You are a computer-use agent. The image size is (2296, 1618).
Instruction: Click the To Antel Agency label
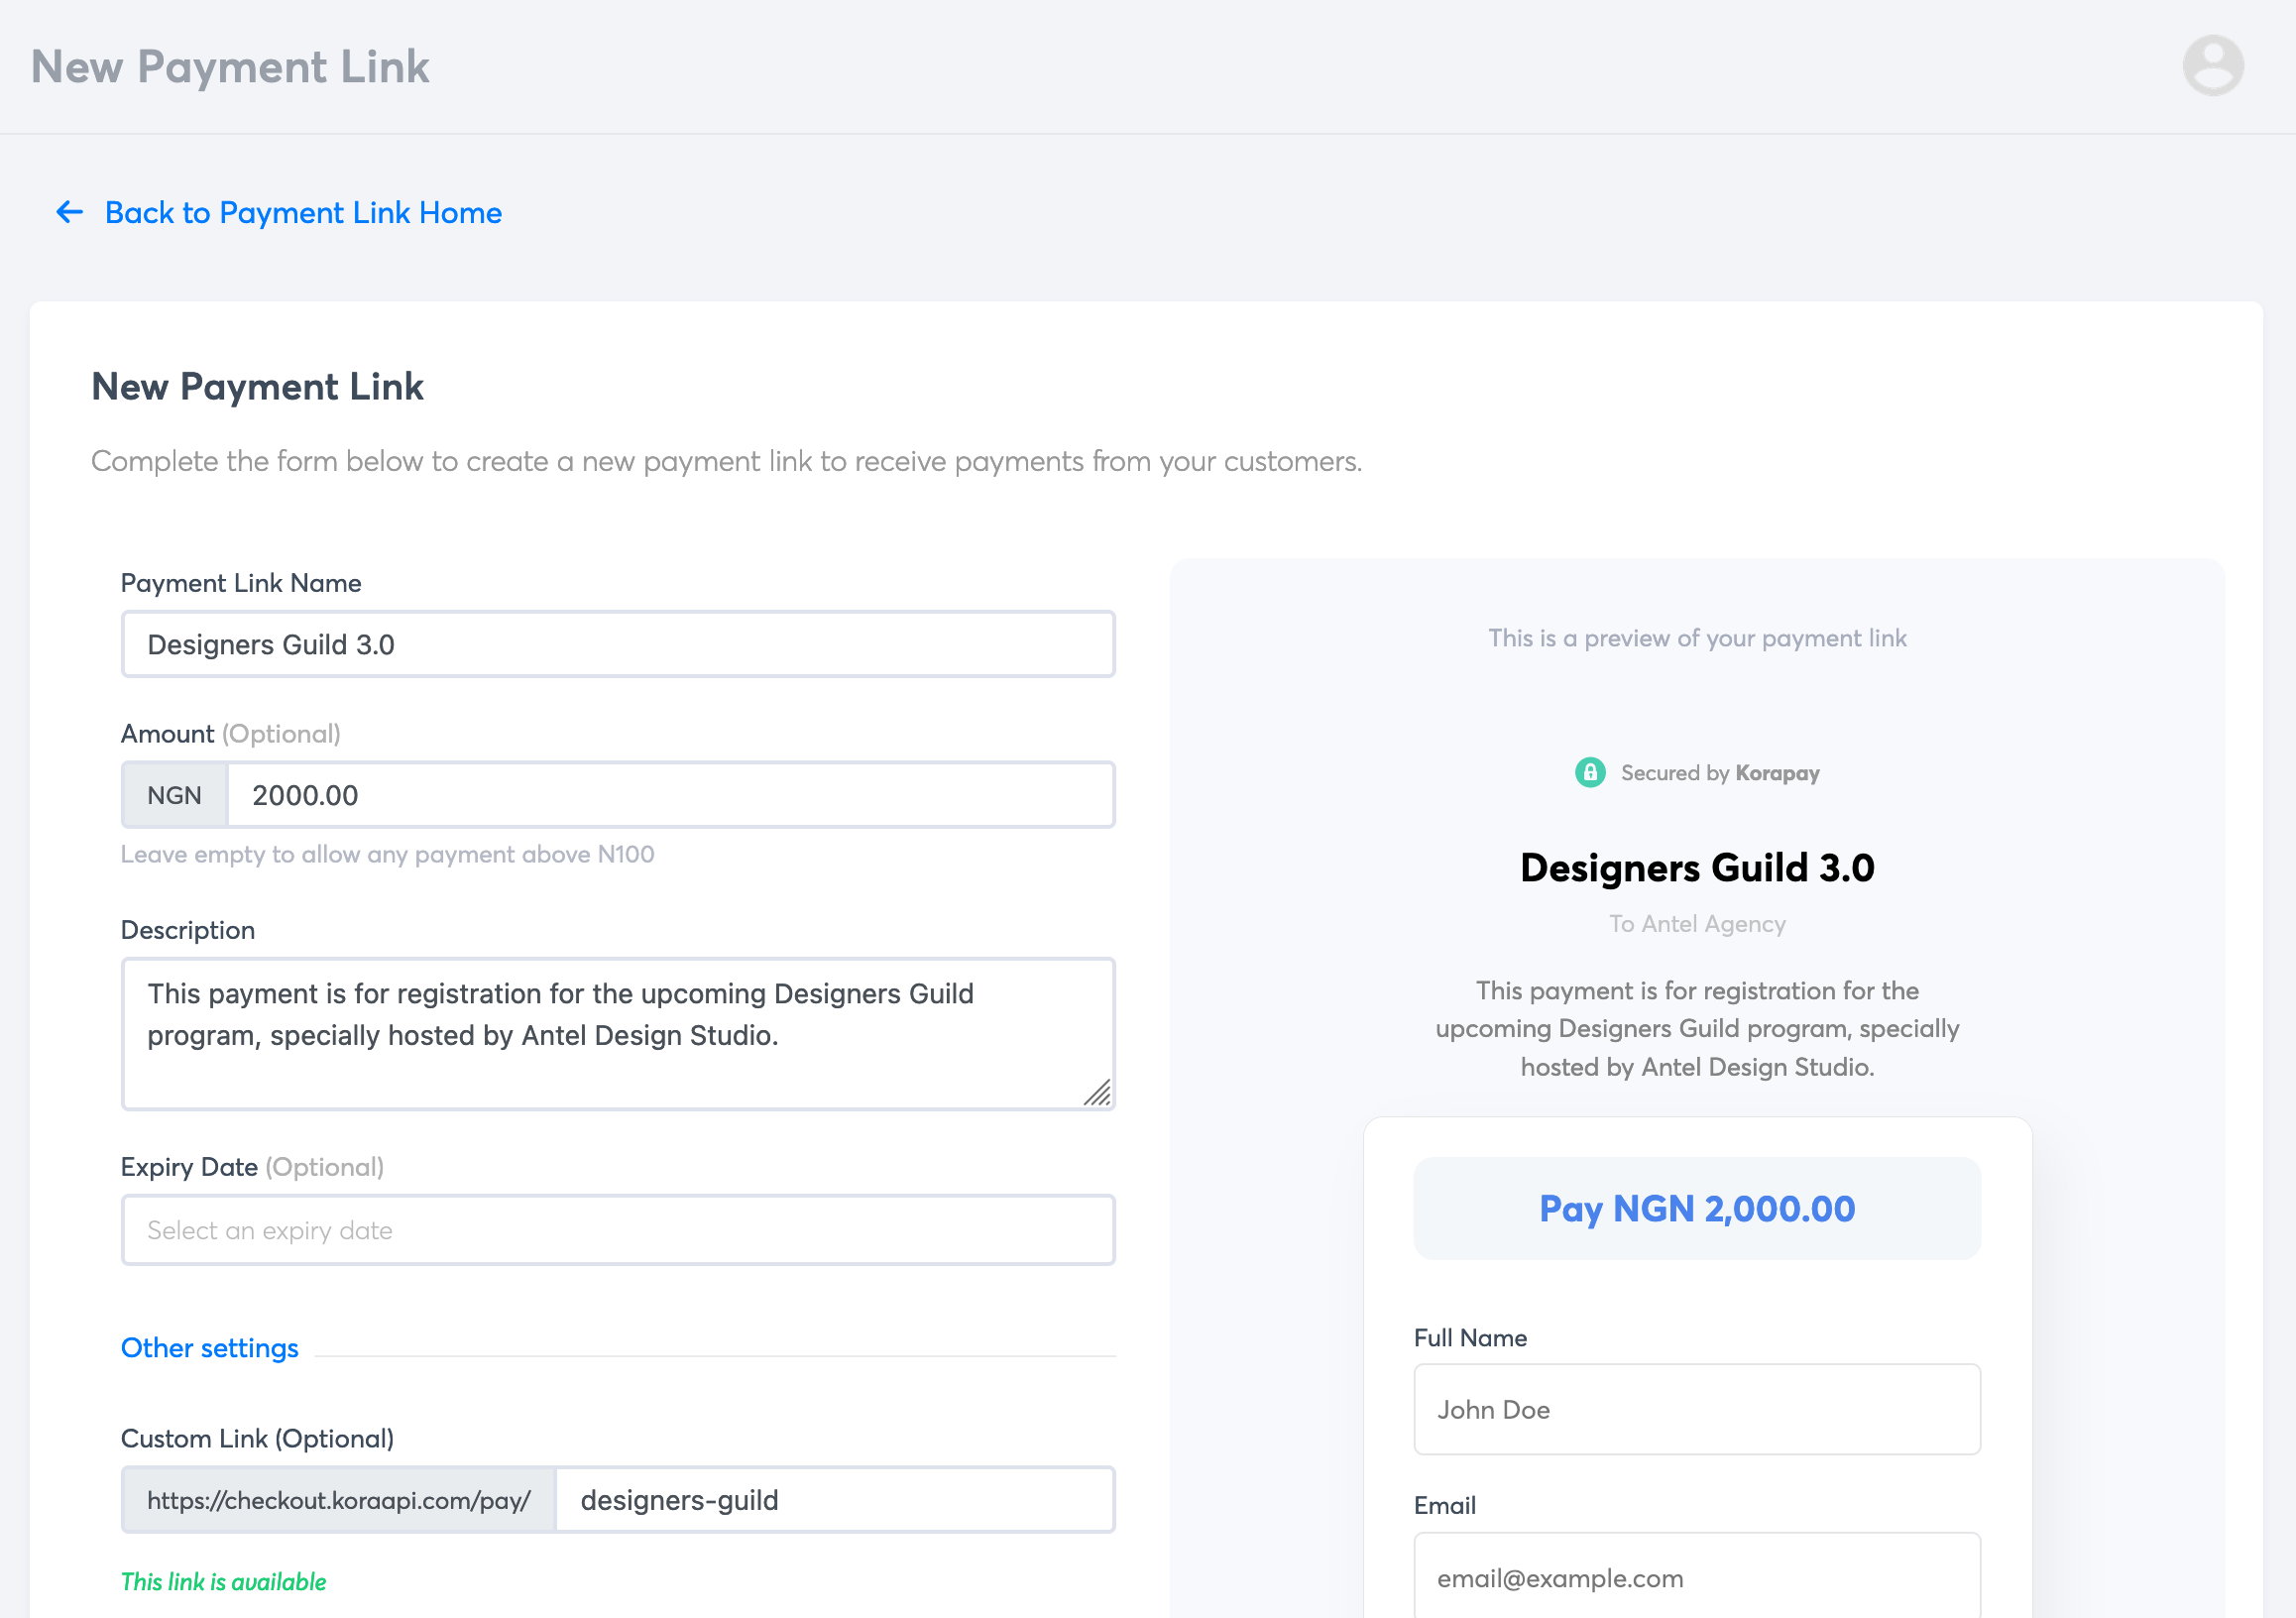point(1697,923)
